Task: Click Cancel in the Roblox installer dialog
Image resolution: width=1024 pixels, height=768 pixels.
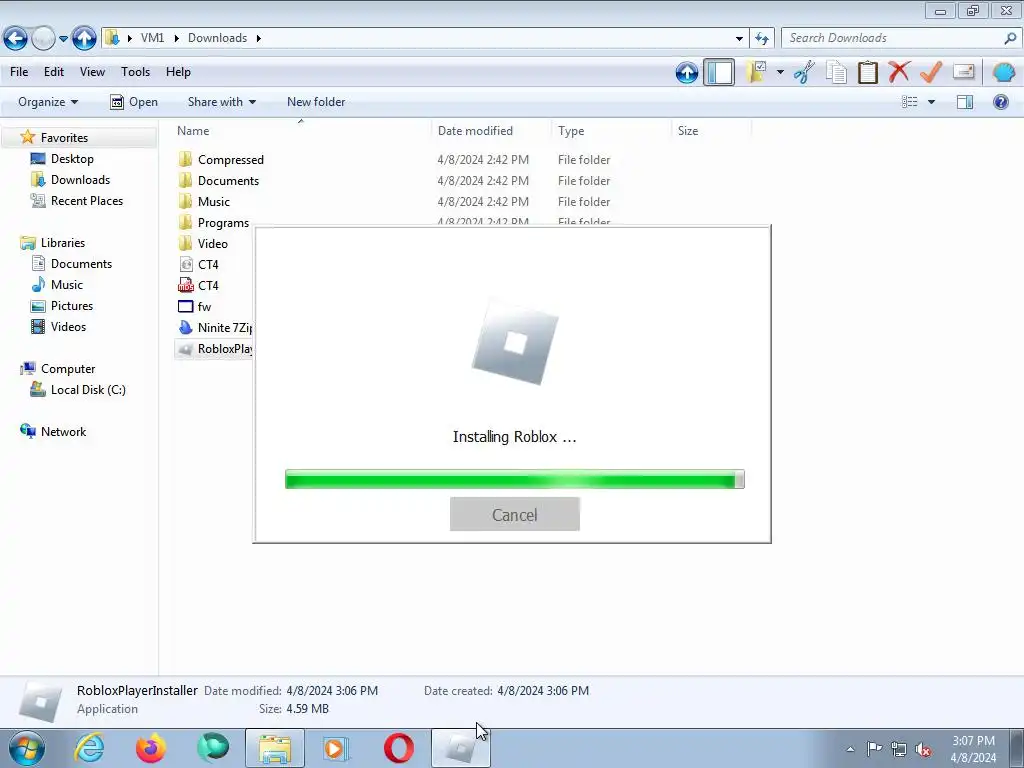Action: click(515, 514)
